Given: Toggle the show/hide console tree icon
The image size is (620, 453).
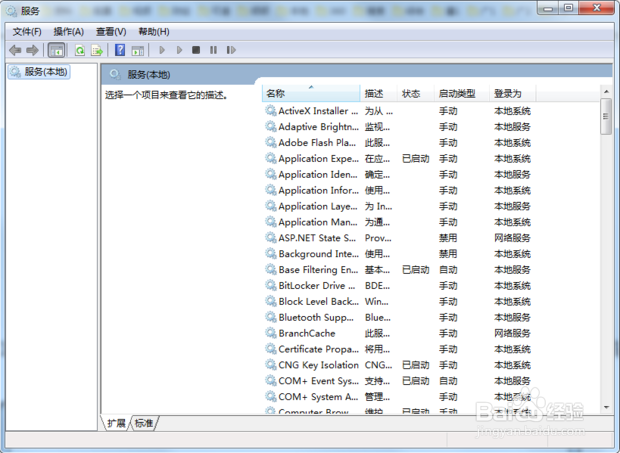Looking at the screenshot, I should [56, 50].
